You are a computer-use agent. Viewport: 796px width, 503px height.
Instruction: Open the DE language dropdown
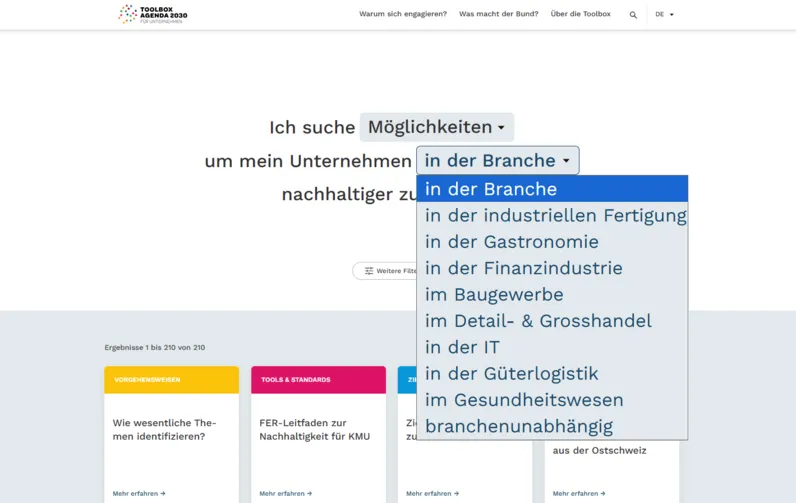[x=664, y=15]
